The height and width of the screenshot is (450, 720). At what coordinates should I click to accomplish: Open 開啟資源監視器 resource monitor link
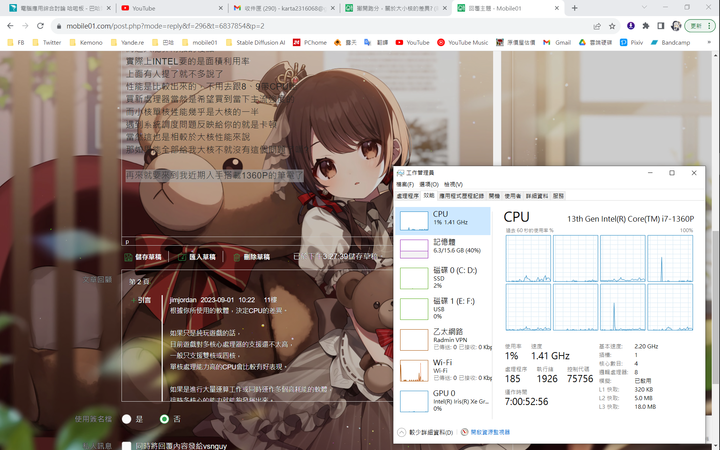[486, 433]
